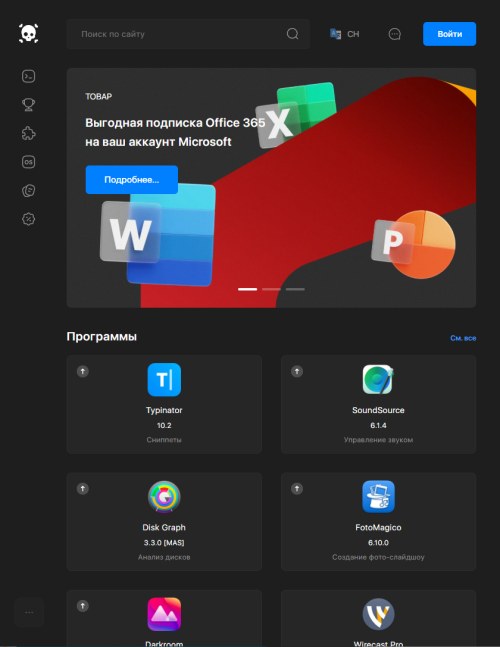This screenshot has height=647, width=500.
Task: Select the second banner slide indicator
Action: pos(271,289)
